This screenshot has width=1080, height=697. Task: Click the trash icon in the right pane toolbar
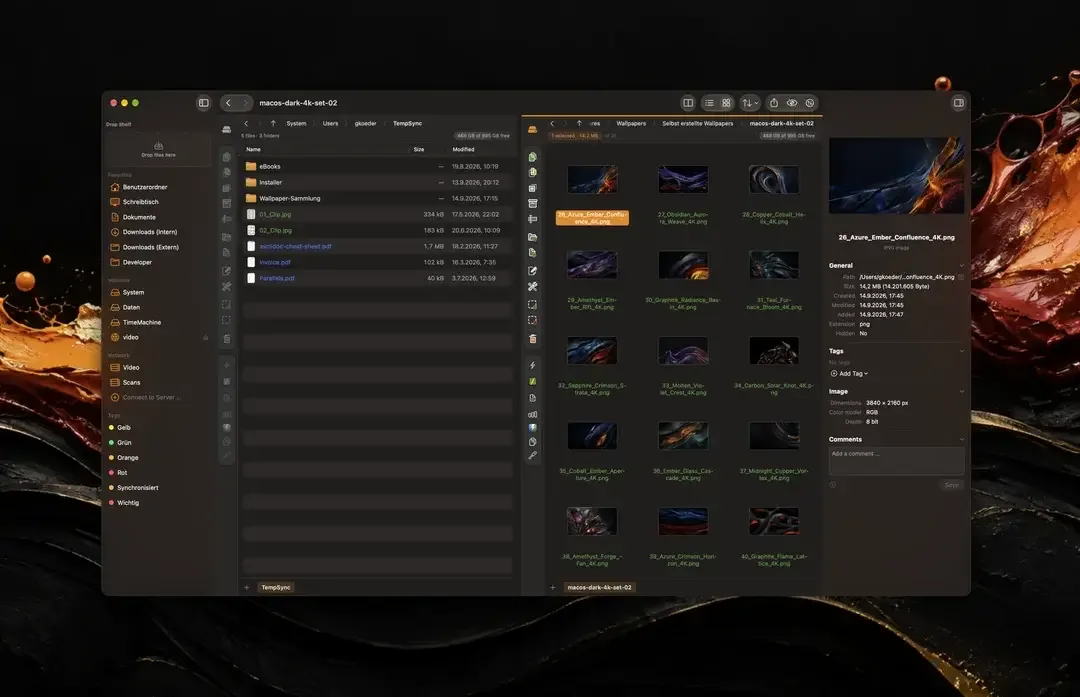click(x=532, y=338)
